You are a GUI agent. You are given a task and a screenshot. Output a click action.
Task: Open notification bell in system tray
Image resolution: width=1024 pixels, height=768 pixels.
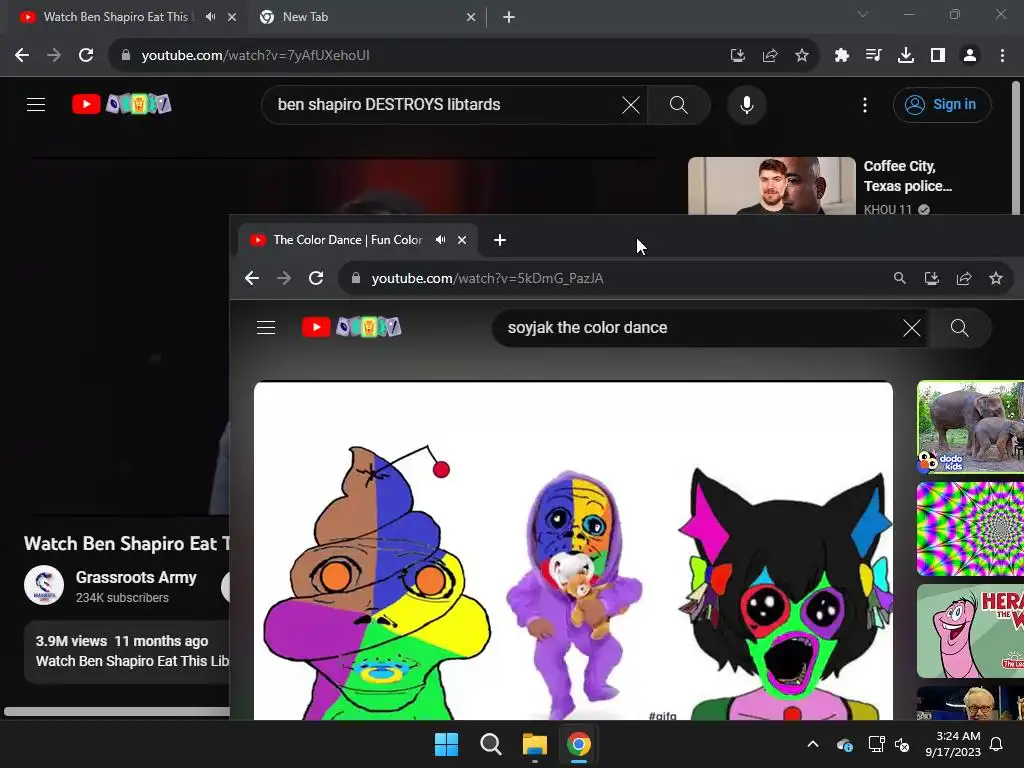coord(997,744)
